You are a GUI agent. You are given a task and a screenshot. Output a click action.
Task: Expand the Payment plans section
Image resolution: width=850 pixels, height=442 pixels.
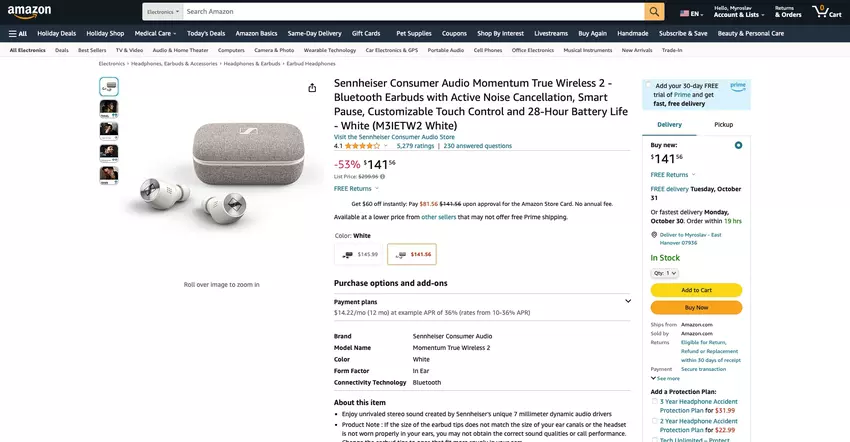[x=628, y=301]
